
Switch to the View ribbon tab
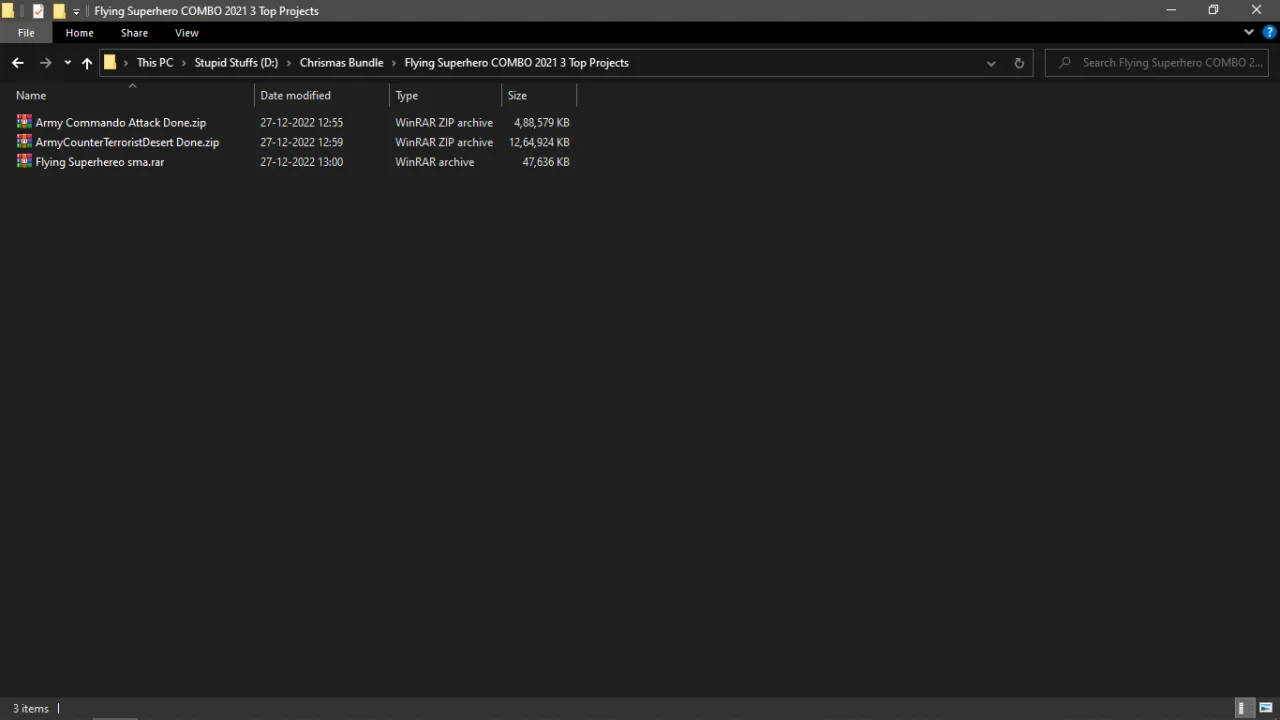[186, 32]
